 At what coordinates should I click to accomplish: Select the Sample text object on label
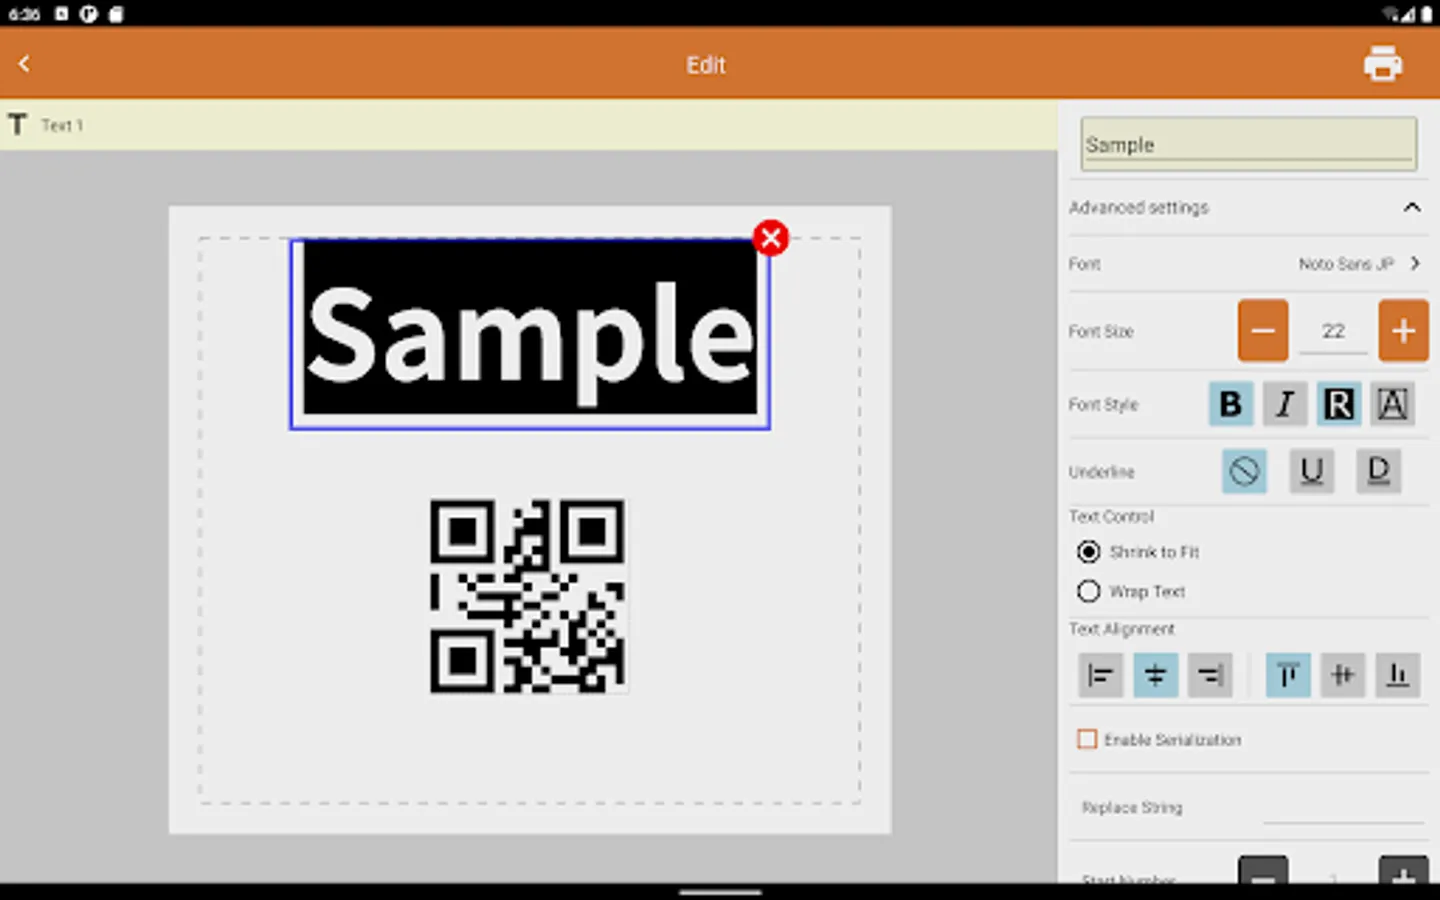530,334
